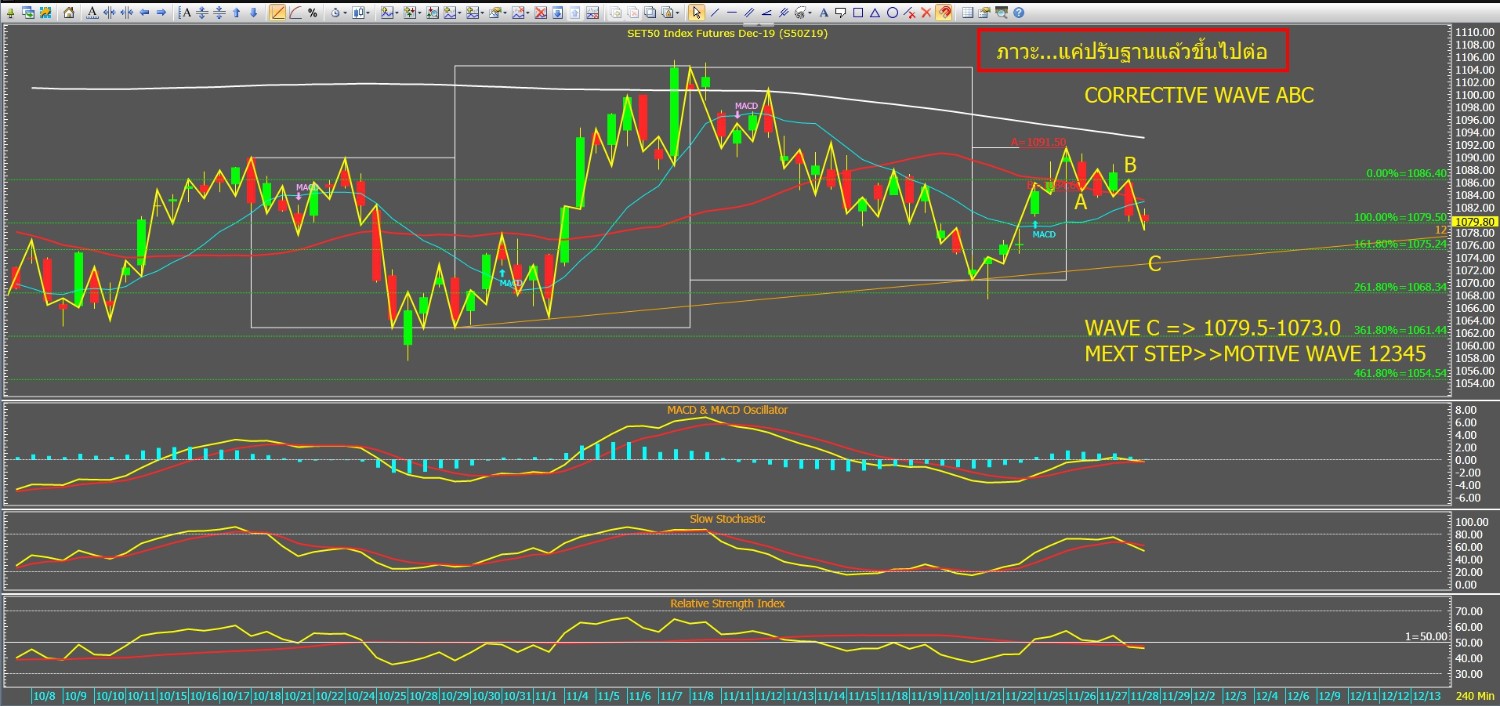The image size is (1500, 706).
Task: Click the wave label C on chart
Action: coord(1154,264)
